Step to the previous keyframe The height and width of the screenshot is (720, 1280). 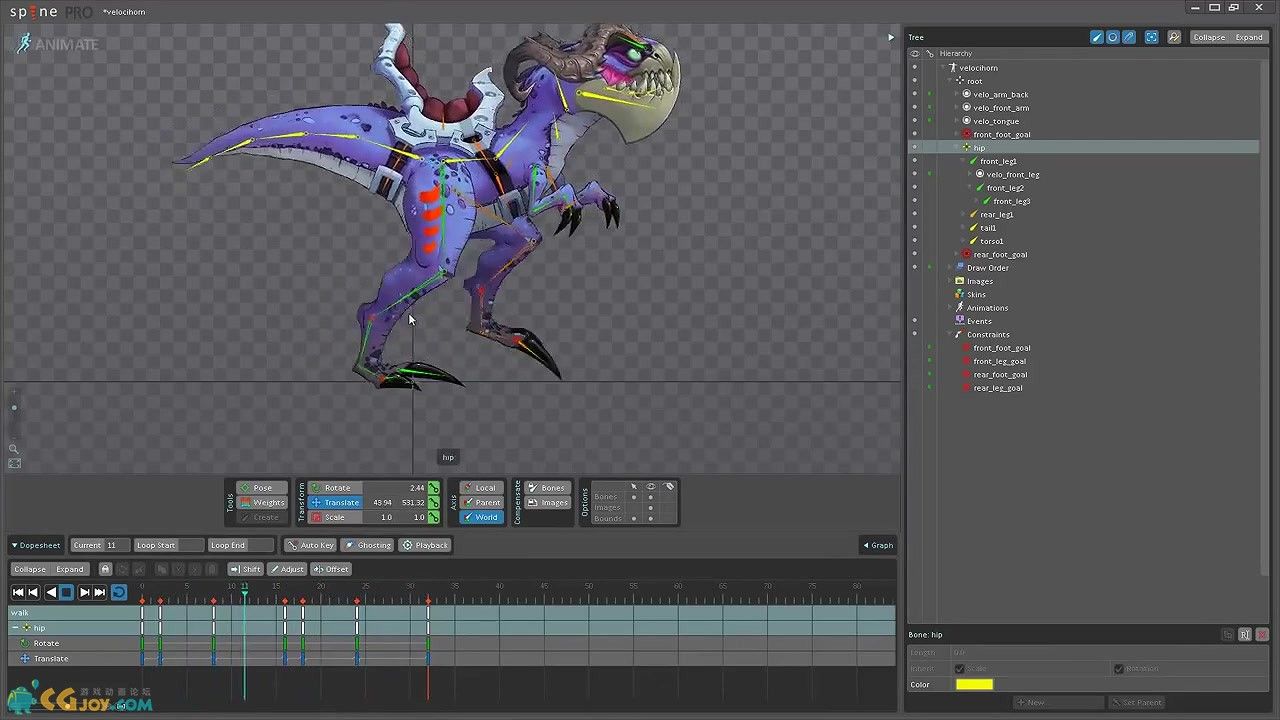click(x=32, y=592)
